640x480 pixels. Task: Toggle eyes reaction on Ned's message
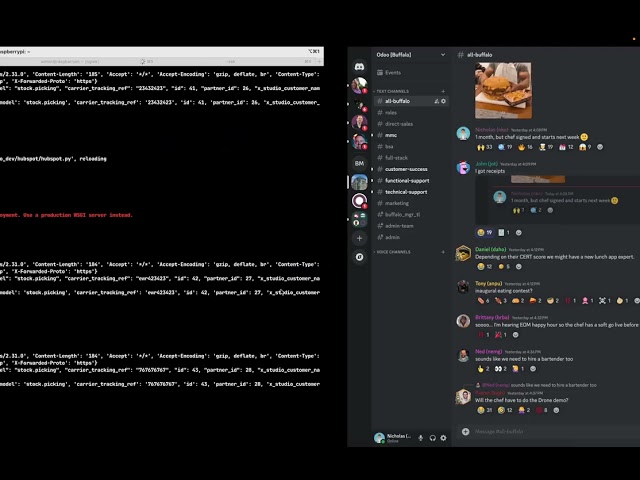pyautogui.click(x=500, y=369)
